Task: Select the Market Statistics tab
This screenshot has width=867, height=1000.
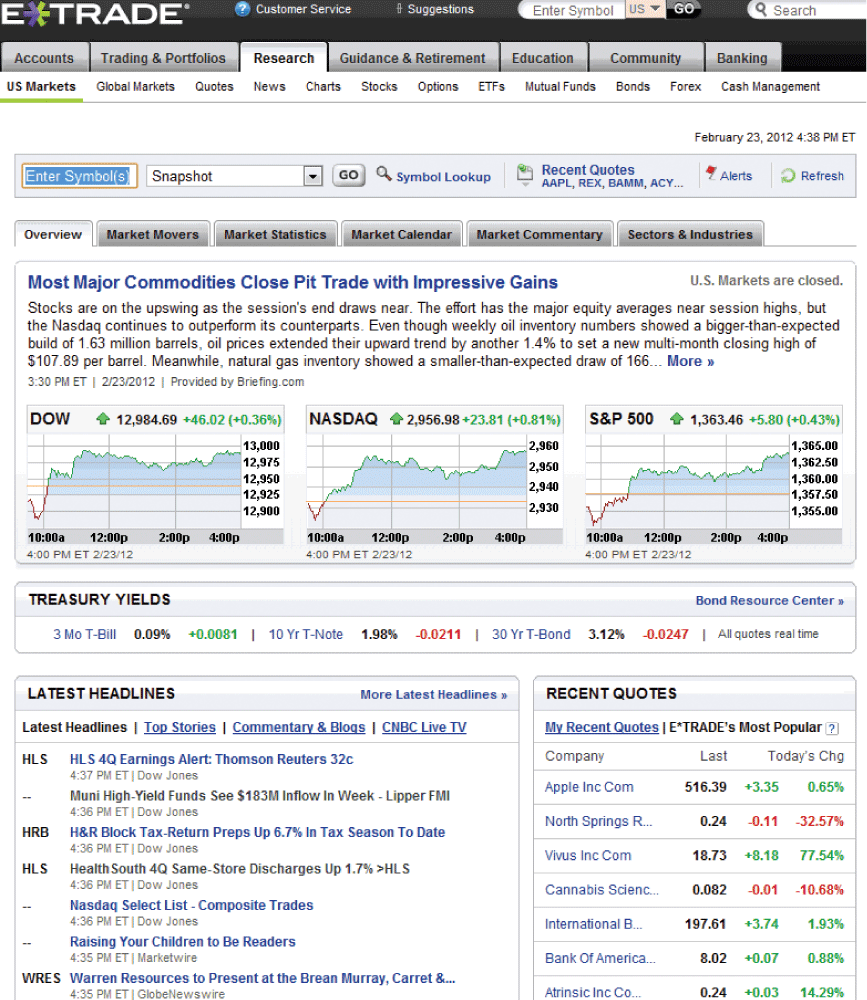Action: tap(275, 234)
